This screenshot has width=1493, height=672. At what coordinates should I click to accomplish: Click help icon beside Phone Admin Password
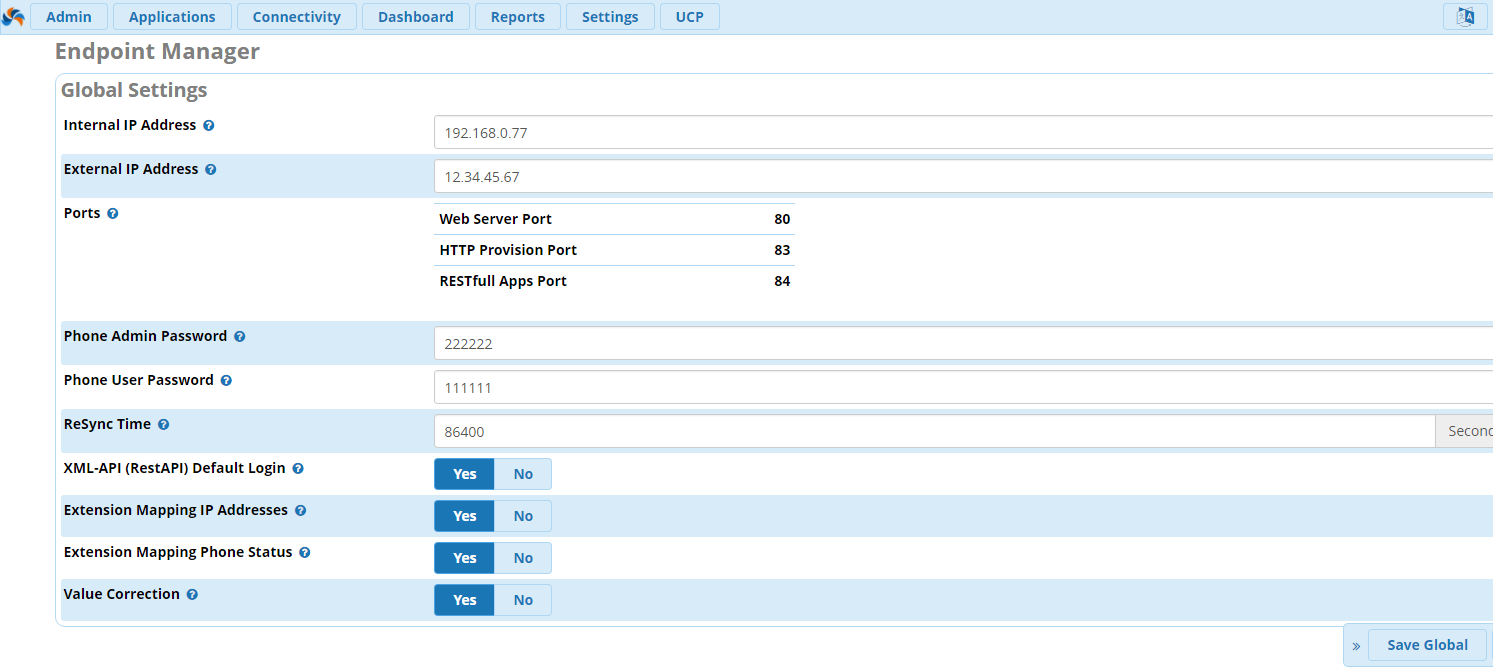coord(239,337)
